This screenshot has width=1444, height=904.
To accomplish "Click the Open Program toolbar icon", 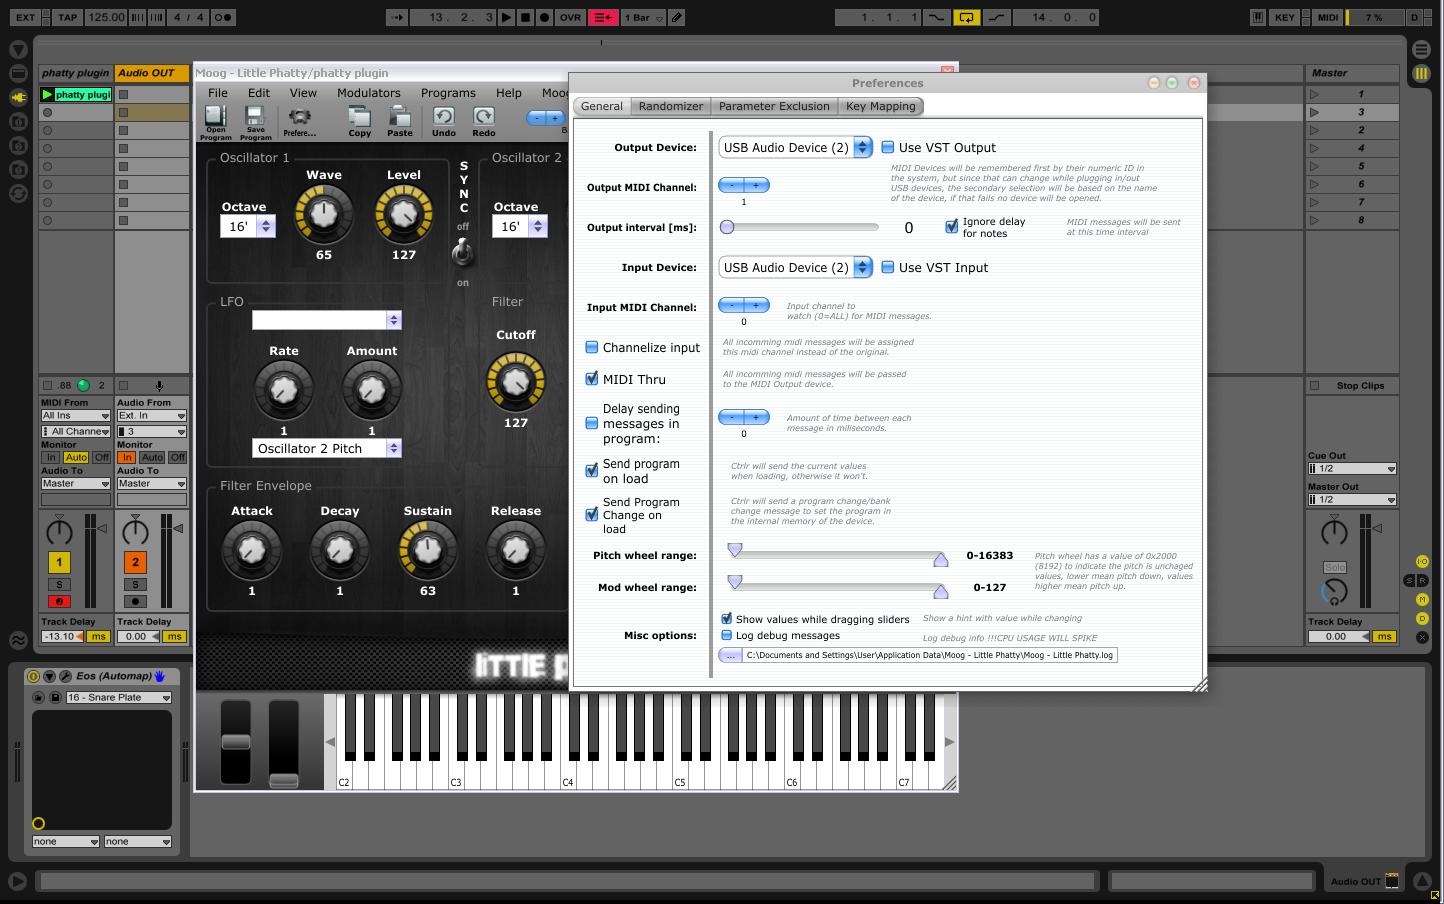I will coord(216,118).
